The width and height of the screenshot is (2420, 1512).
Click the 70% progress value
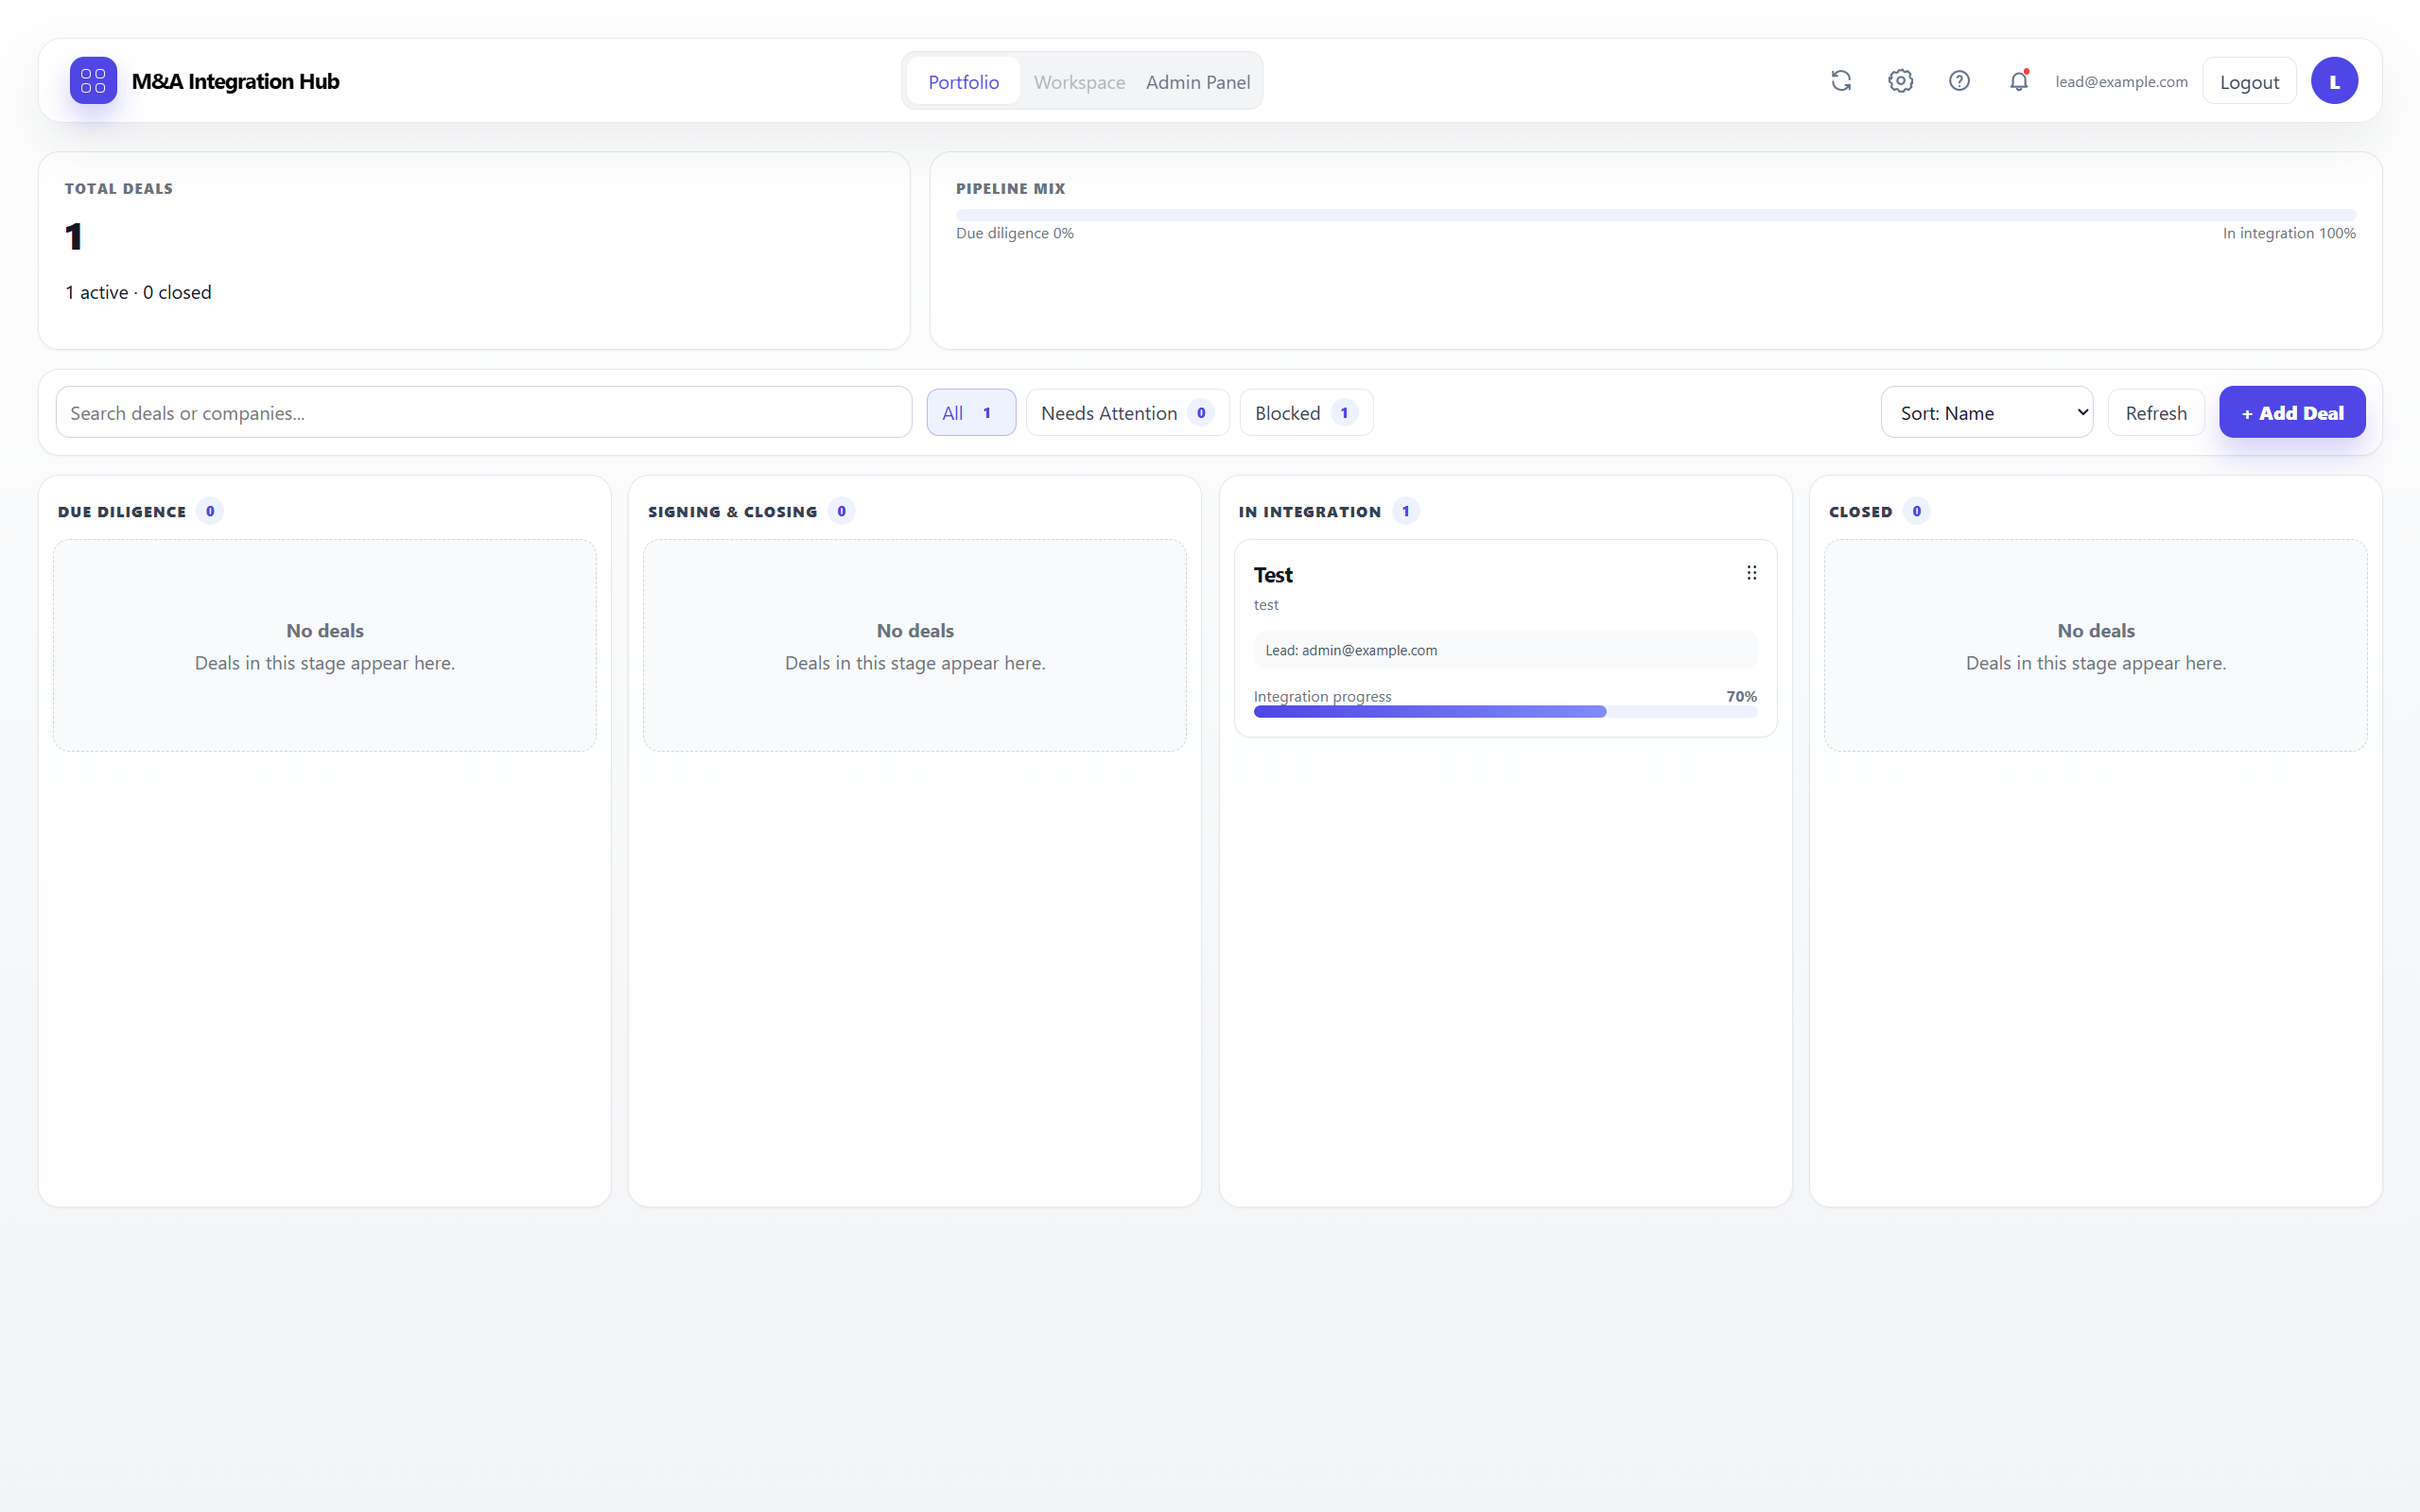pyautogui.click(x=1741, y=696)
